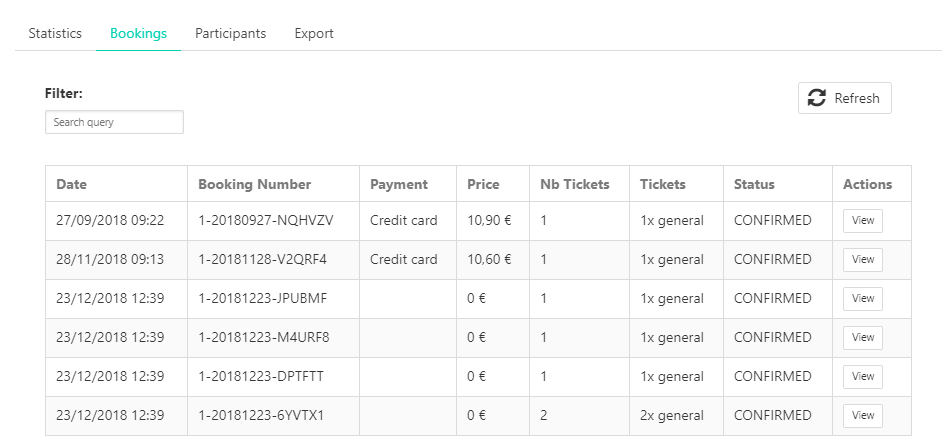View booking 1-20181223-M4URF8
944x448 pixels.
click(863, 337)
